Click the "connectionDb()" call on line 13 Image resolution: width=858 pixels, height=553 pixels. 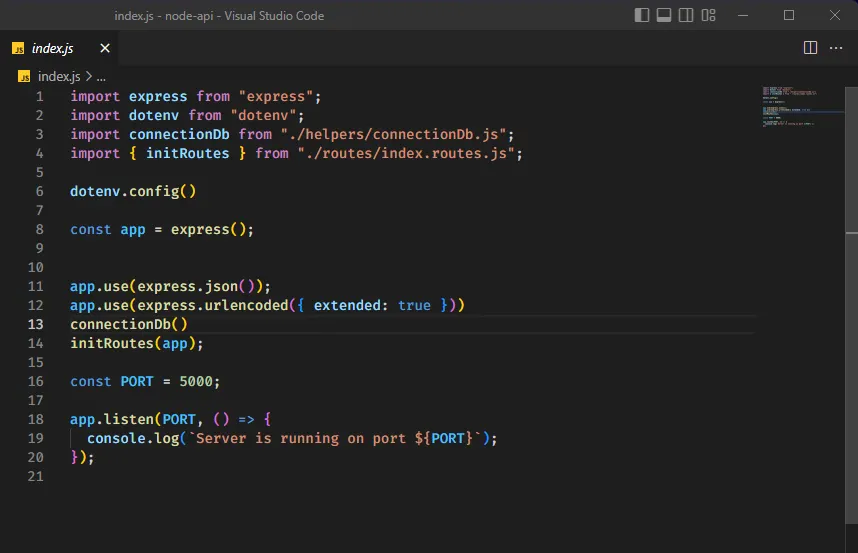129,324
